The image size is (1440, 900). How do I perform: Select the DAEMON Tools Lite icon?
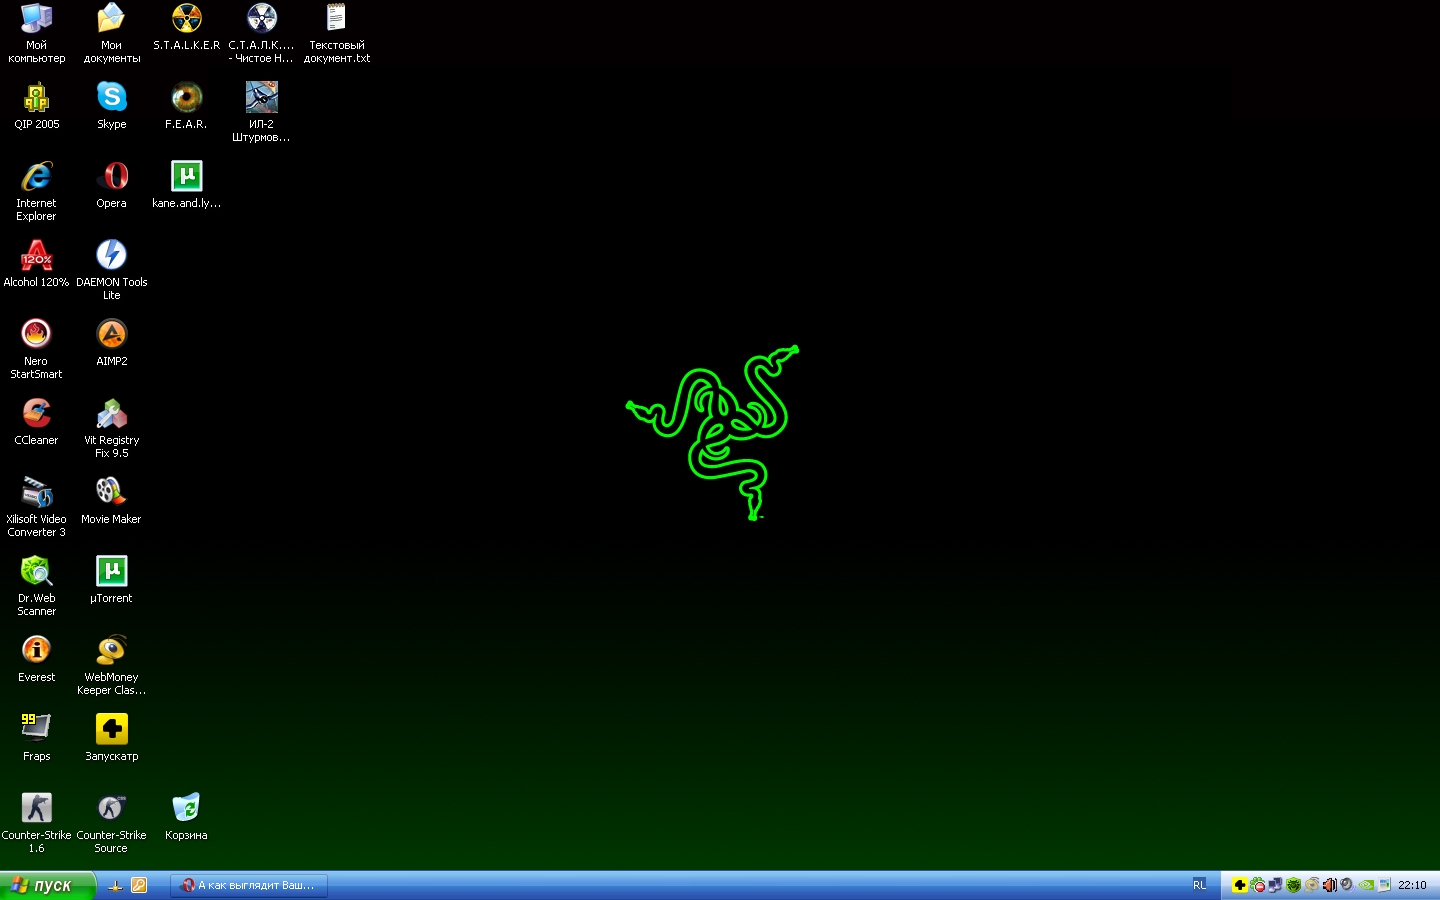click(x=111, y=256)
